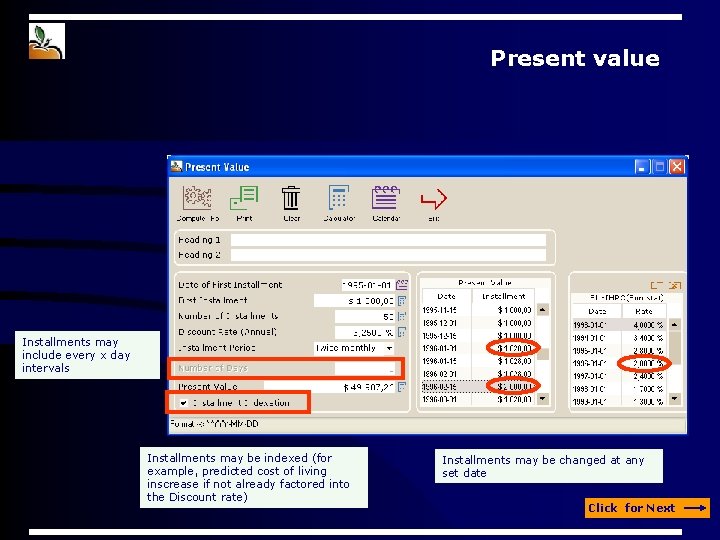This screenshot has height=540, width=720.
Task: Select the 1996-01-15 installment row
Action: click(x=478, y=361)
